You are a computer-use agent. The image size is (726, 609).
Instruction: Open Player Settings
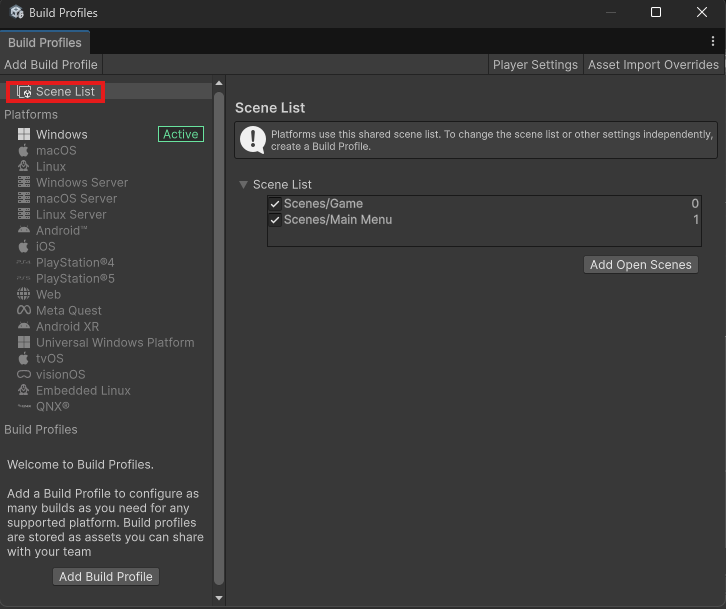click(x=535, y=64)
